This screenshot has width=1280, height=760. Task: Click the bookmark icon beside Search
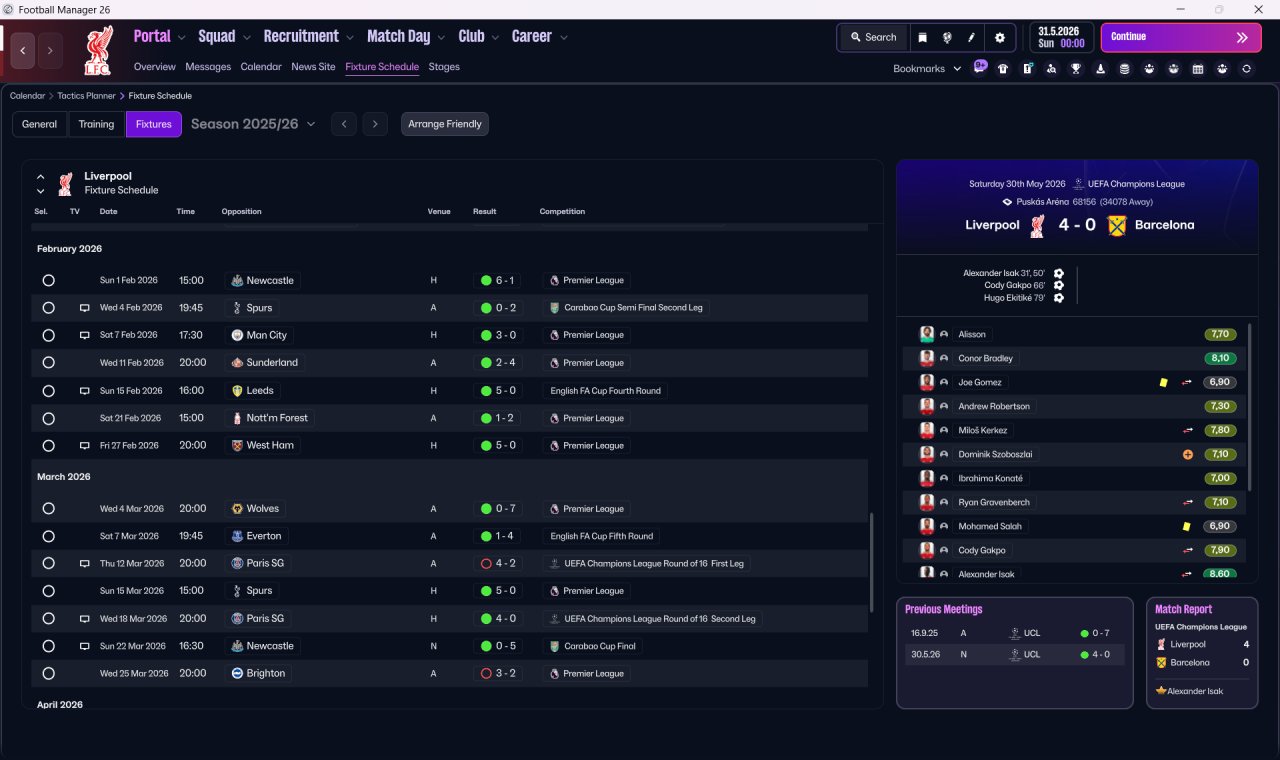(x=922, y=37)
